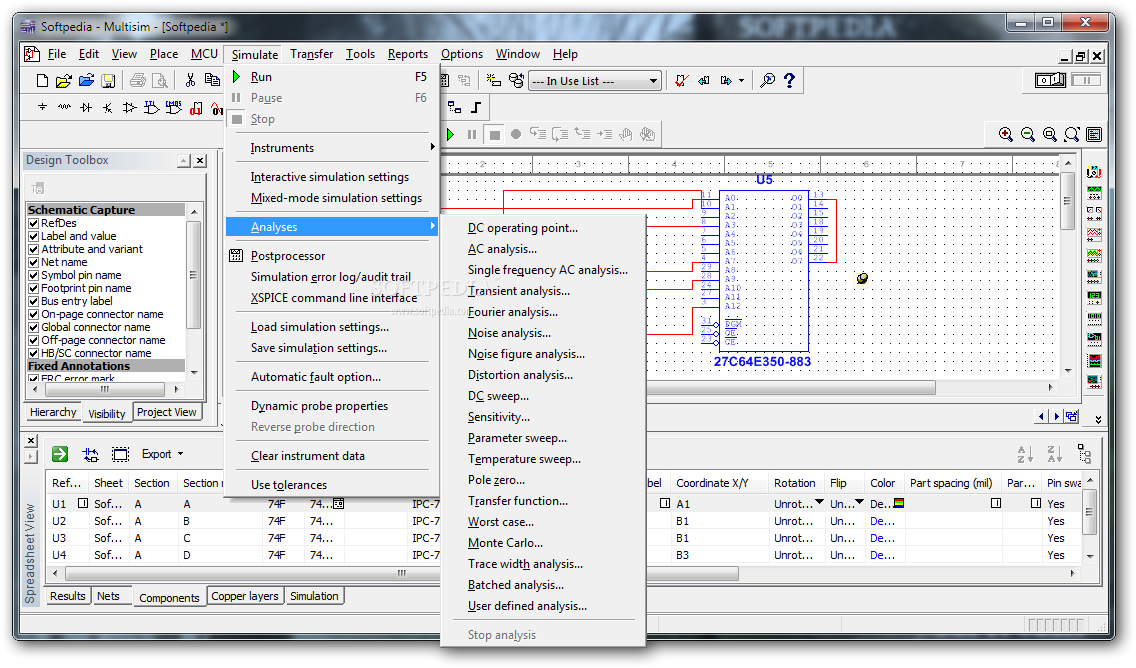Image resolution: width=1136 pixels, height=668 pixels.
Task: Select the CMOS component group icon
Action: pos(174,108)
